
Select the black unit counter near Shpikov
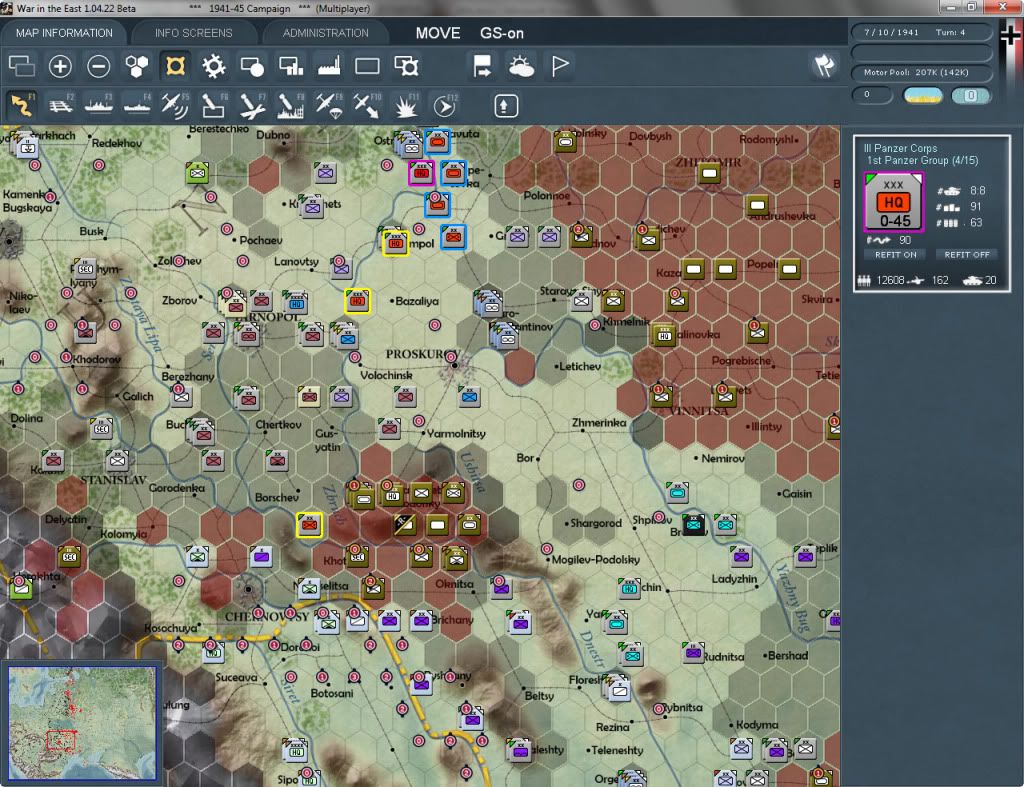coord(694,524)
